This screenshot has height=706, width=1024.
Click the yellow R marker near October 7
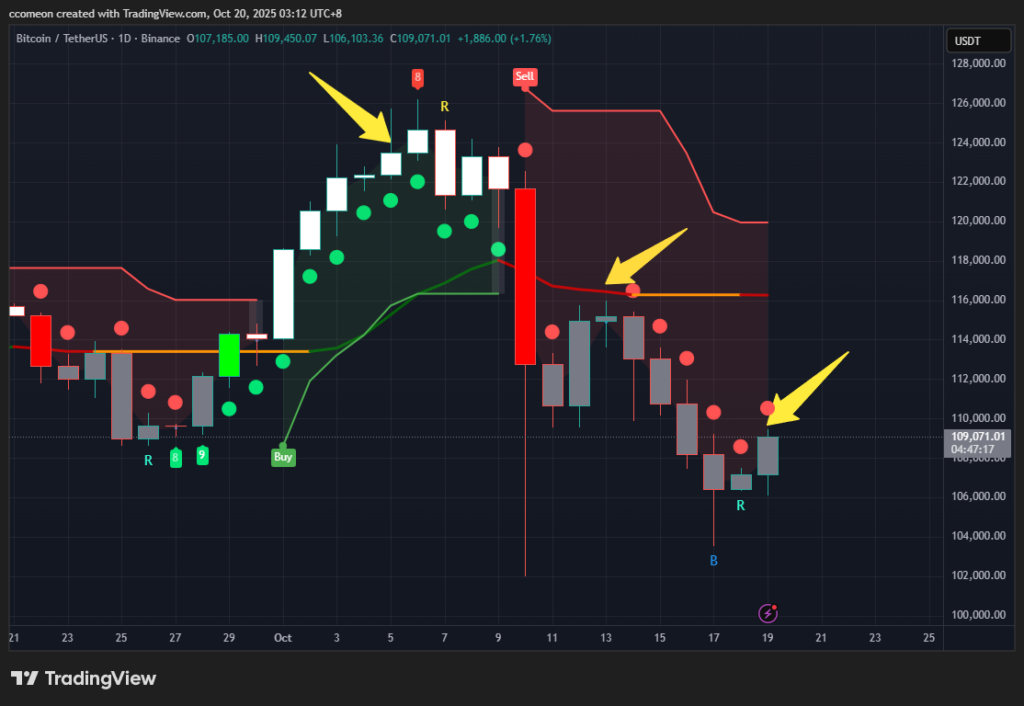(x=444, y=106)
